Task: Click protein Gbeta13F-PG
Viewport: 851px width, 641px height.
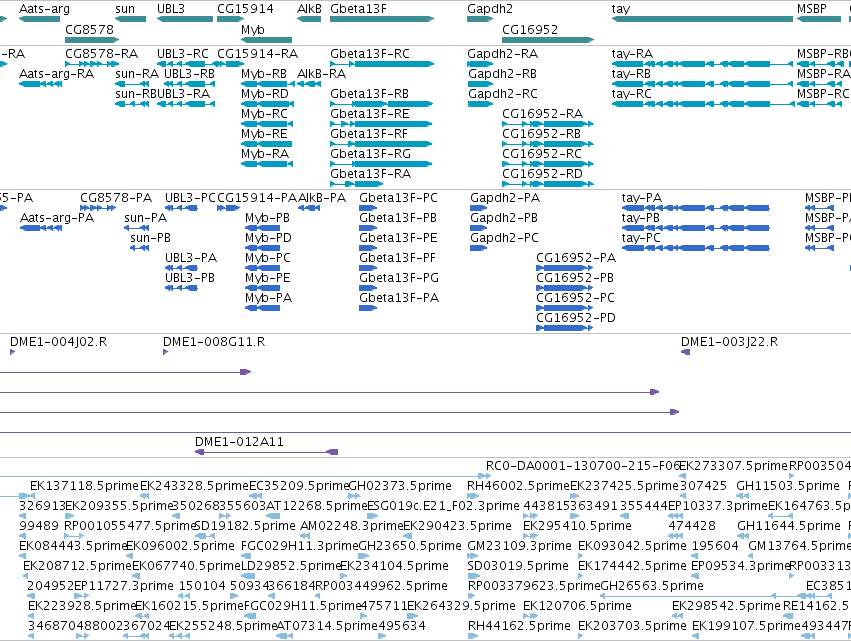Action: coord(399,278)
